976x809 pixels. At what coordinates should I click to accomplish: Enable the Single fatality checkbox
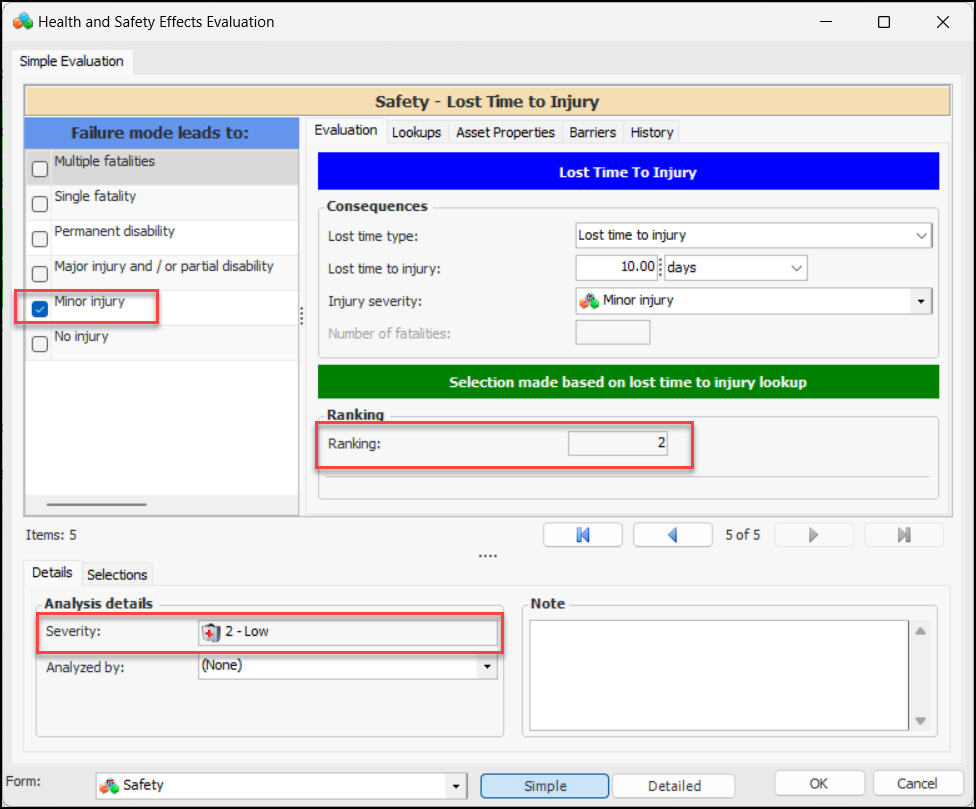tap(40, 204)
